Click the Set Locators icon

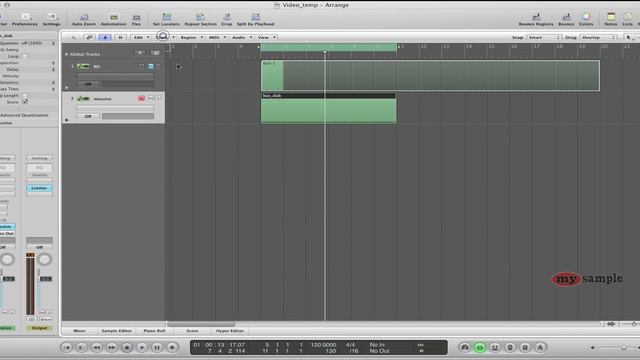tap(167, 20)
